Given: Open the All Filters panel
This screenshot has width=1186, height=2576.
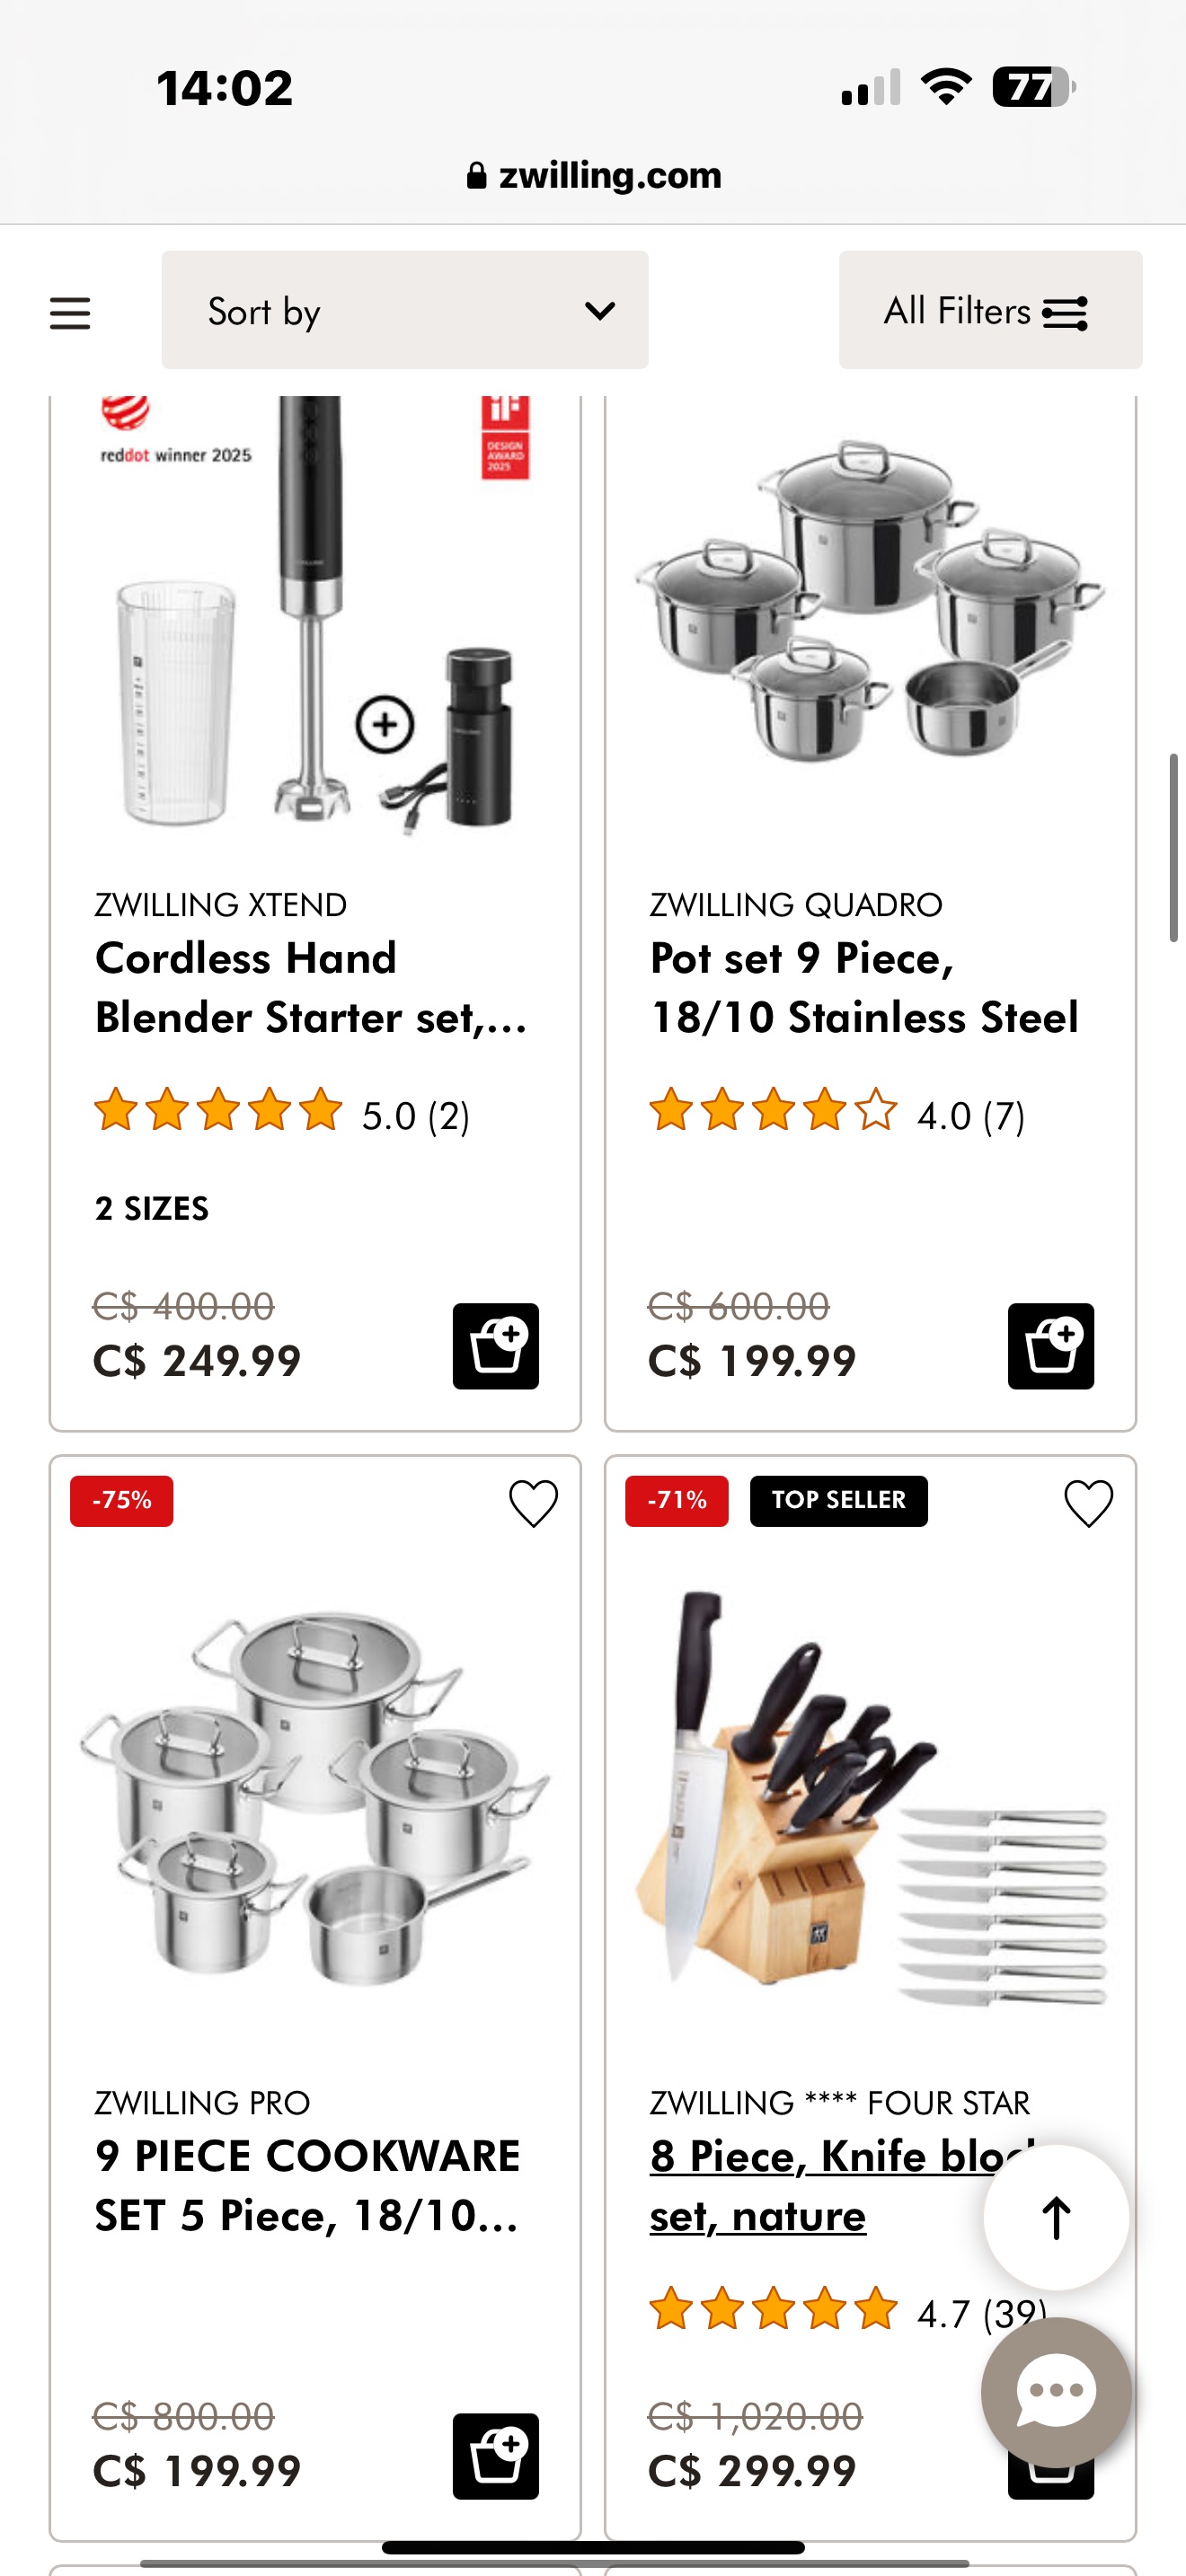Looking at the screenshot, I should (x=988, y=311).
